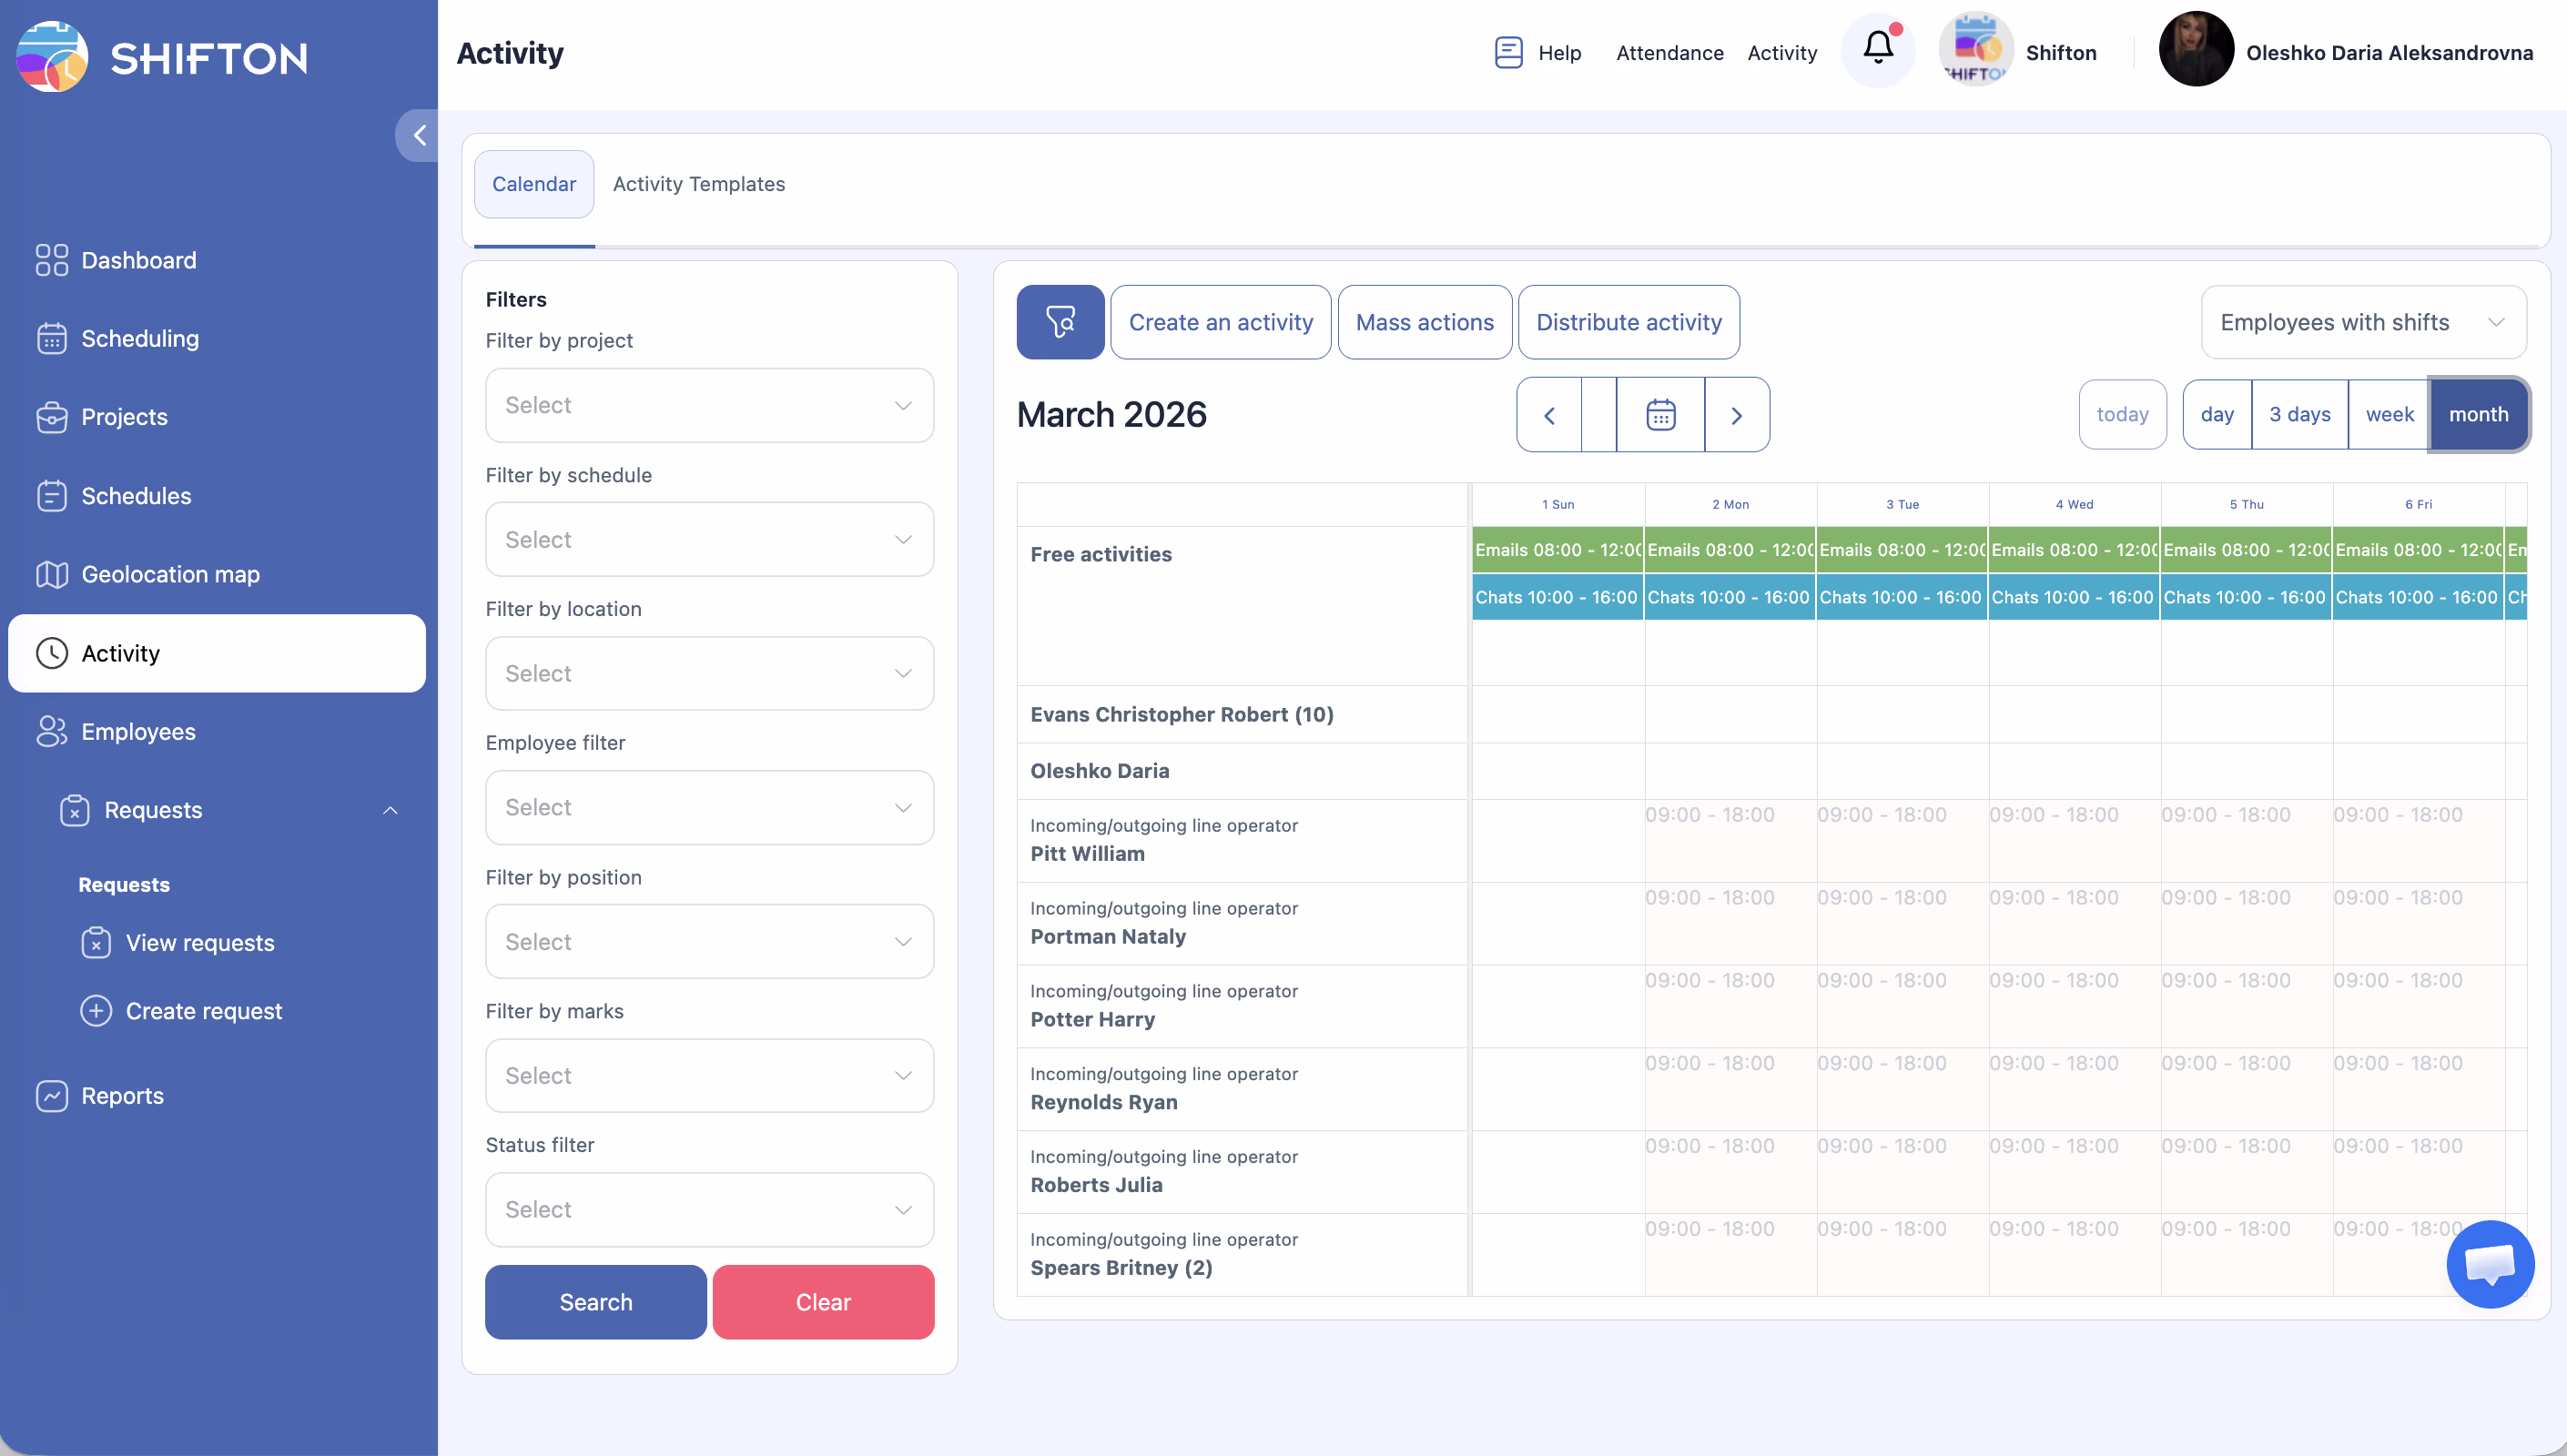Open Geolocation map from sidebar
The image size is (2567, 1456).
pos(170,574)
